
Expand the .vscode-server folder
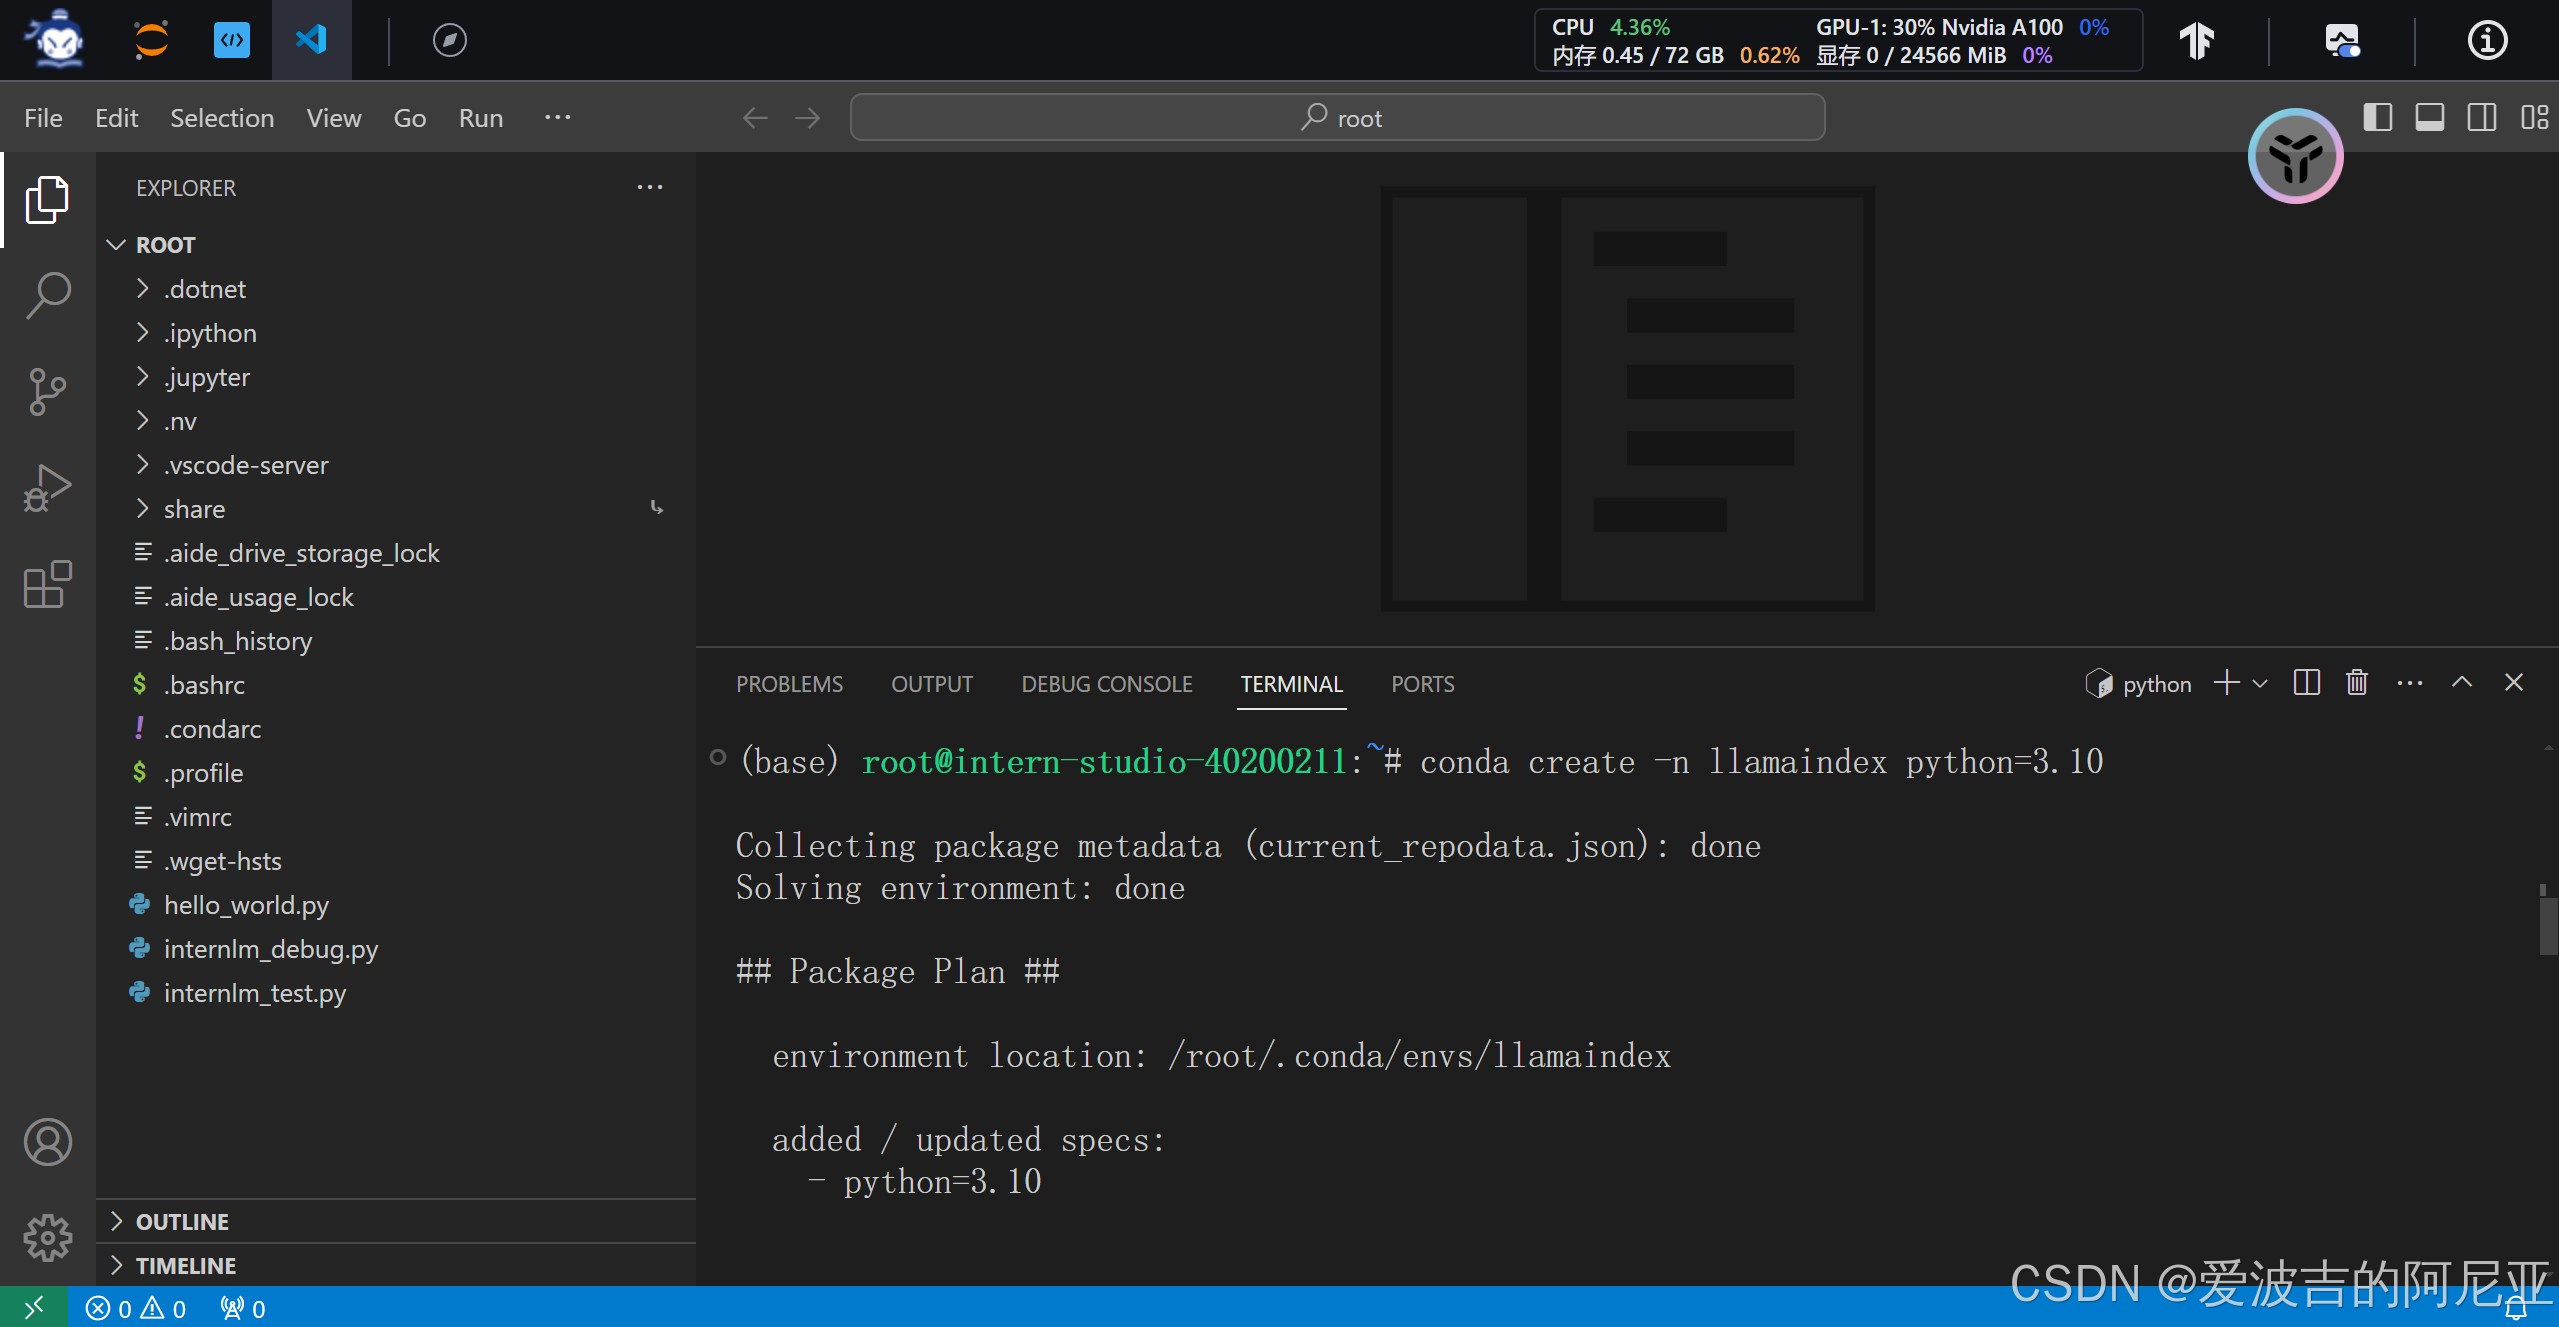pyautogui.click(x=245, y=465)
